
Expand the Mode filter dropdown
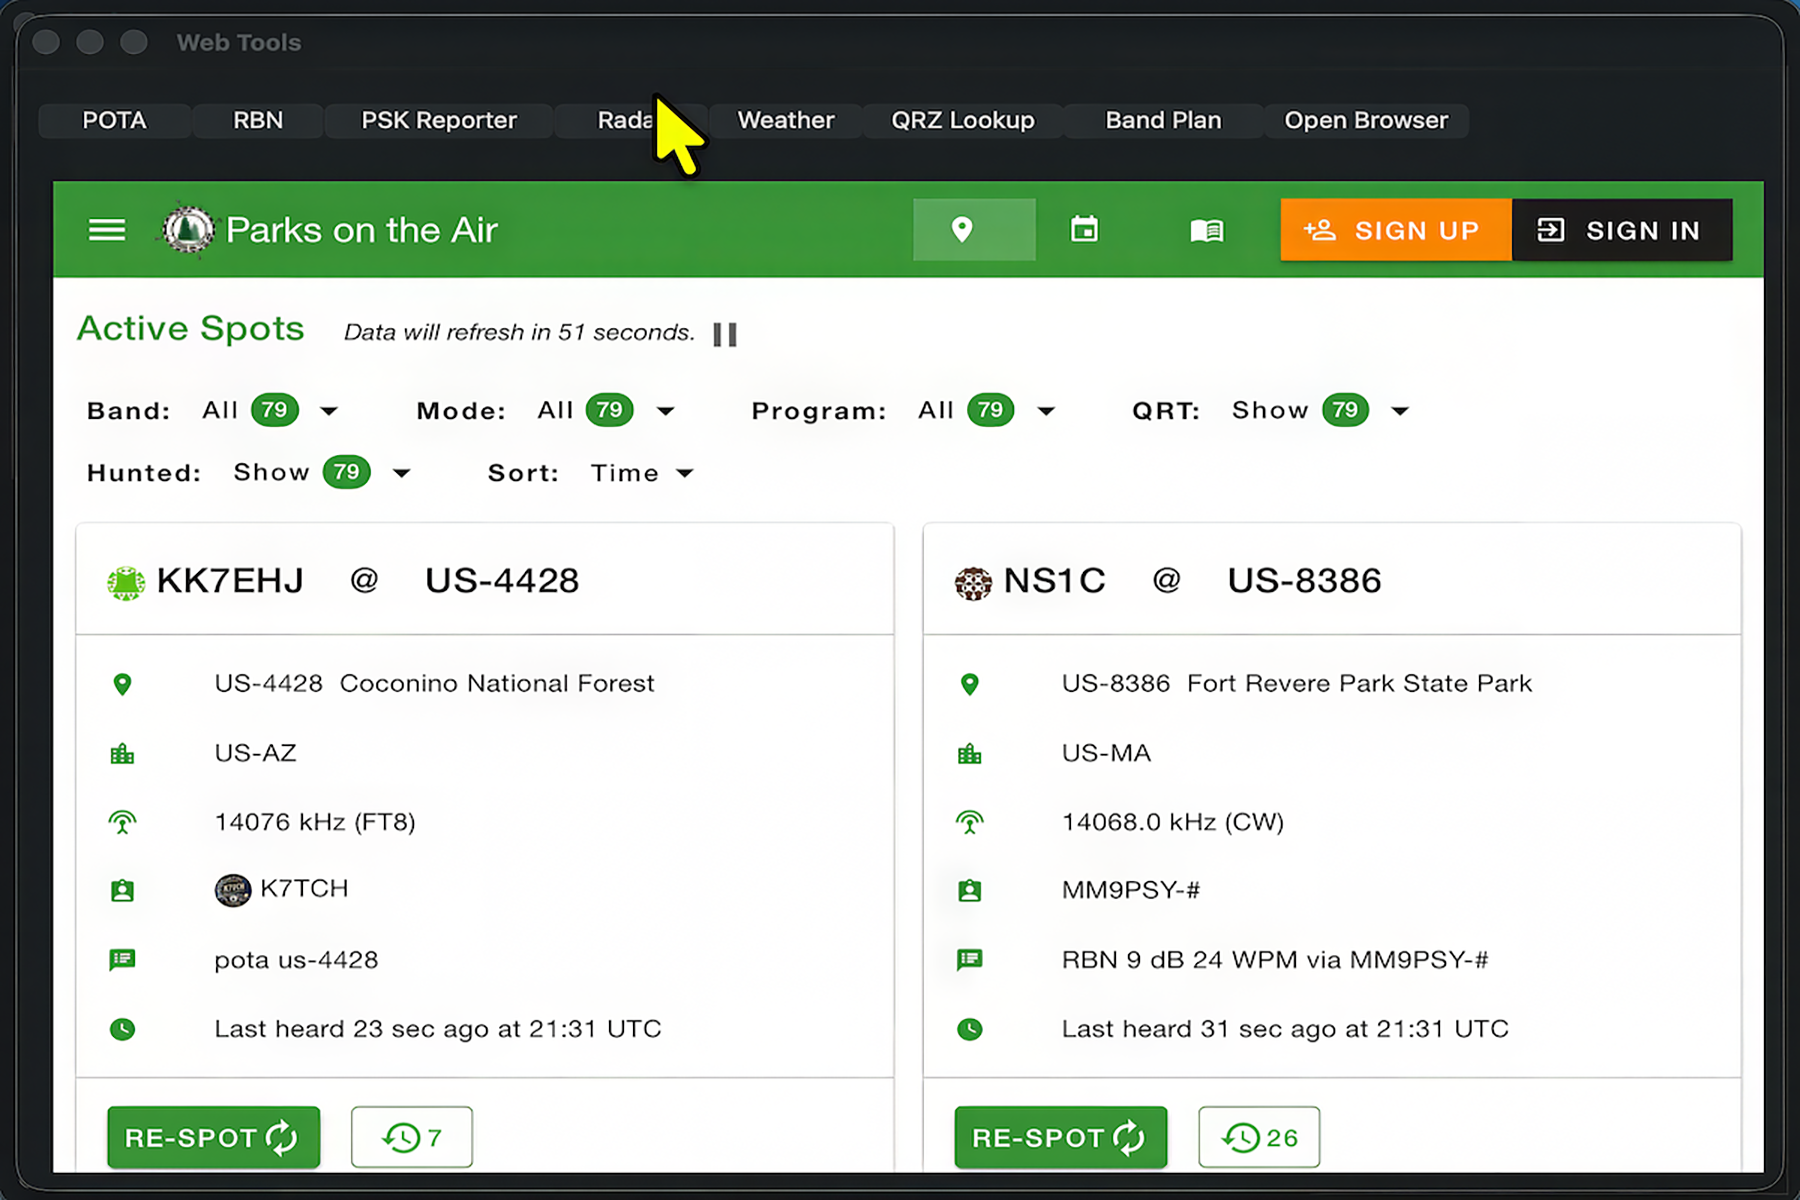coord(666,411)
